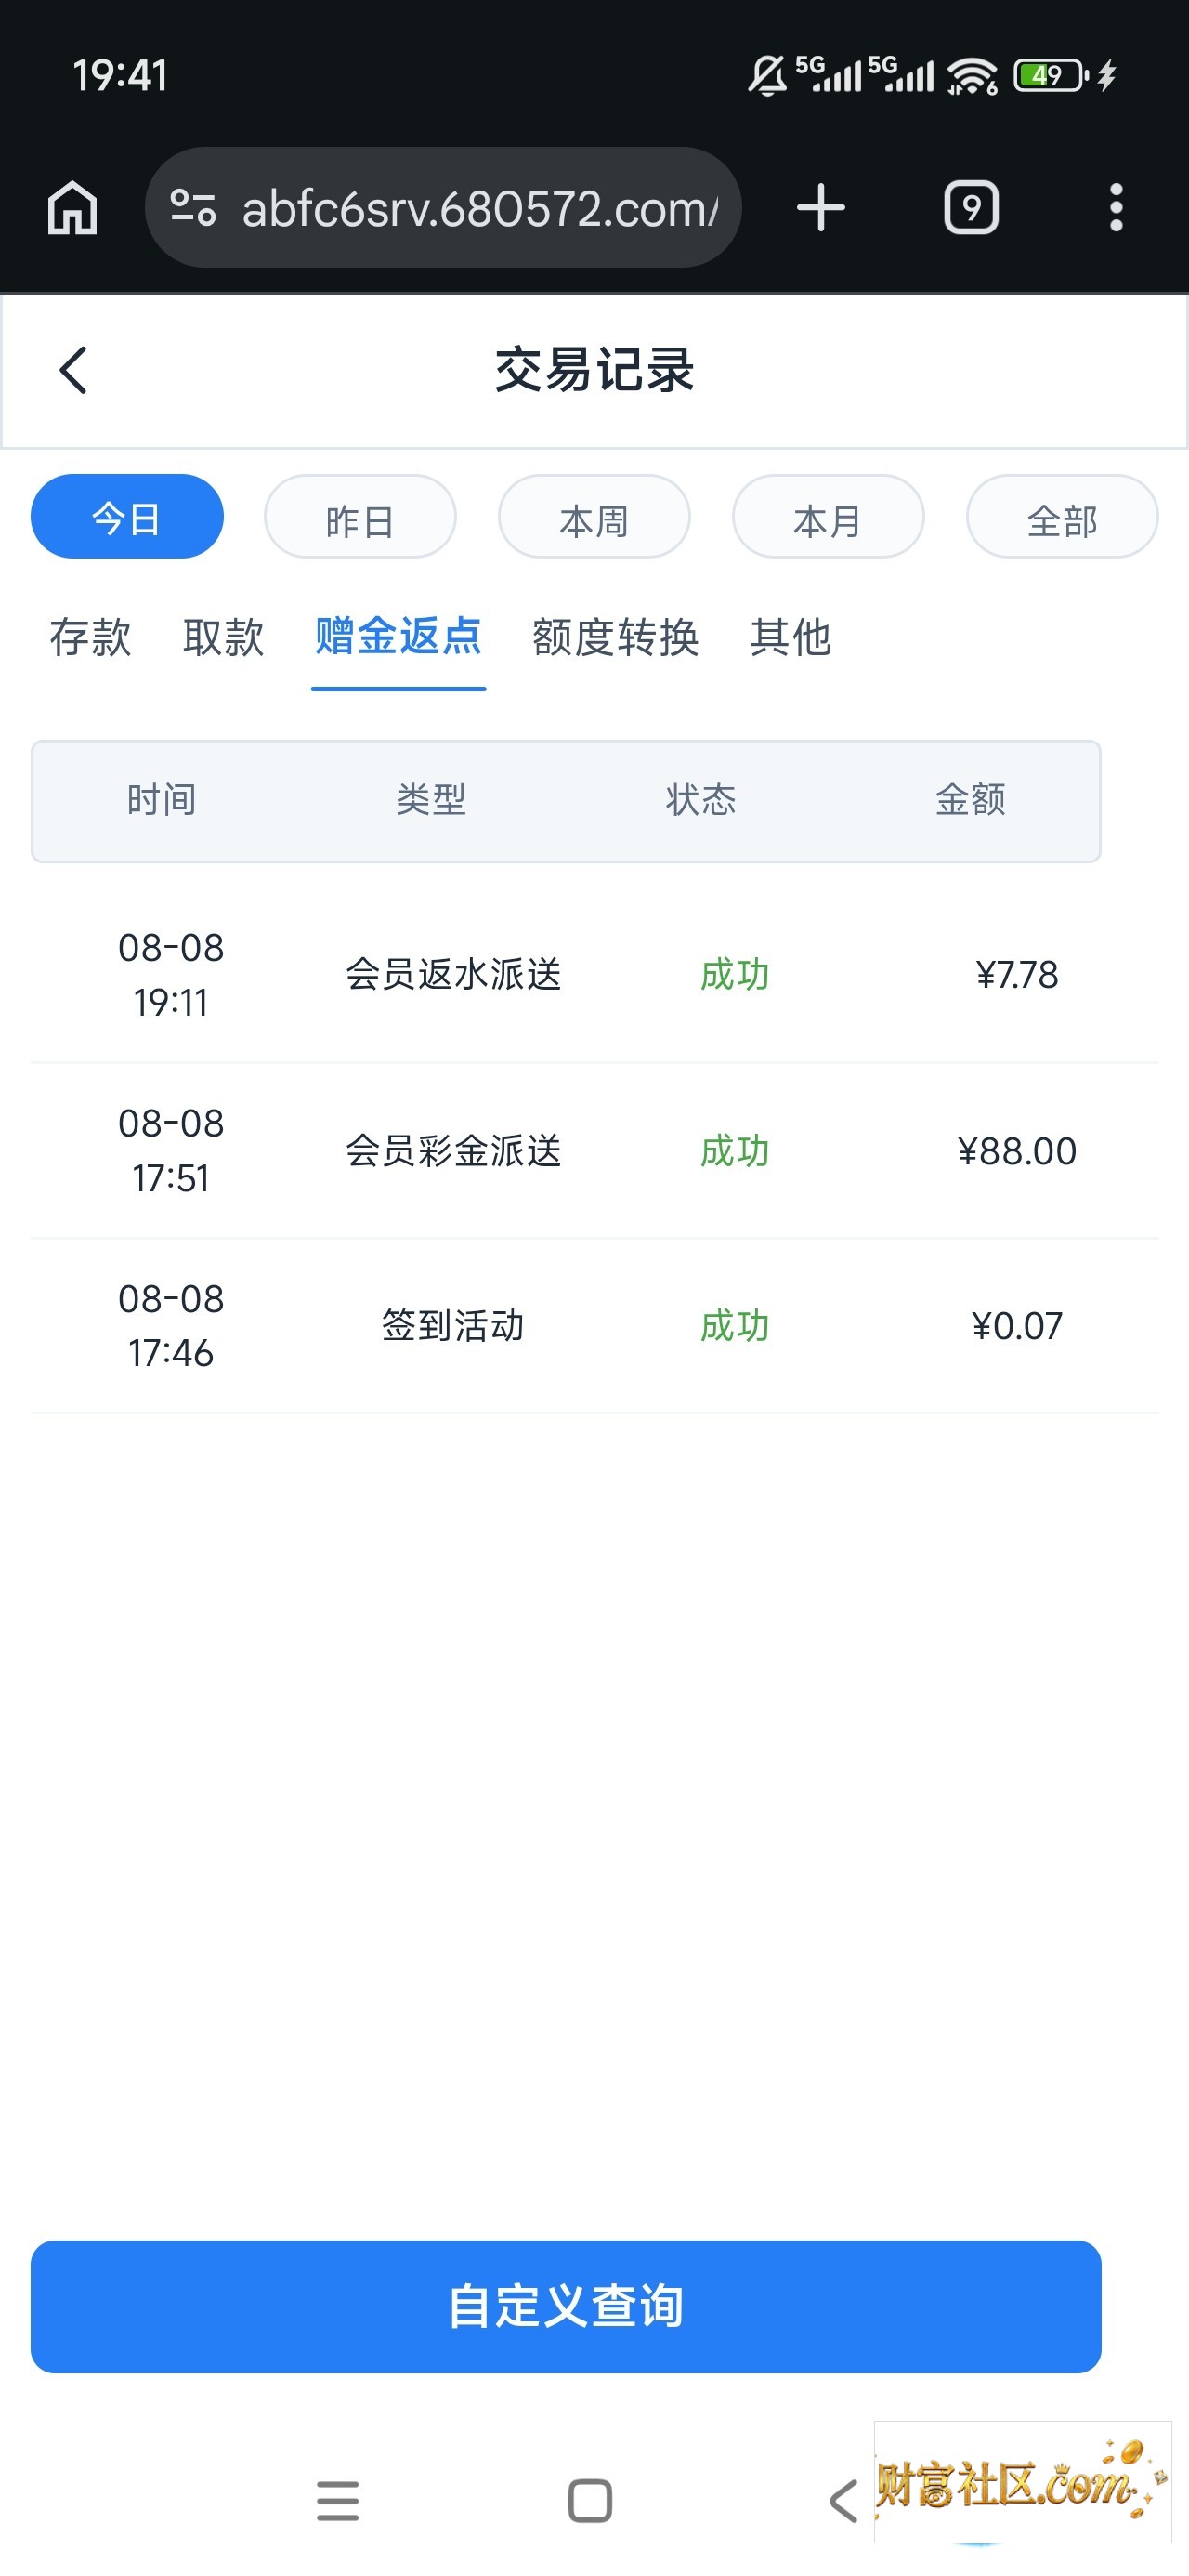Go back using the header arrow

tap(73, 371)
